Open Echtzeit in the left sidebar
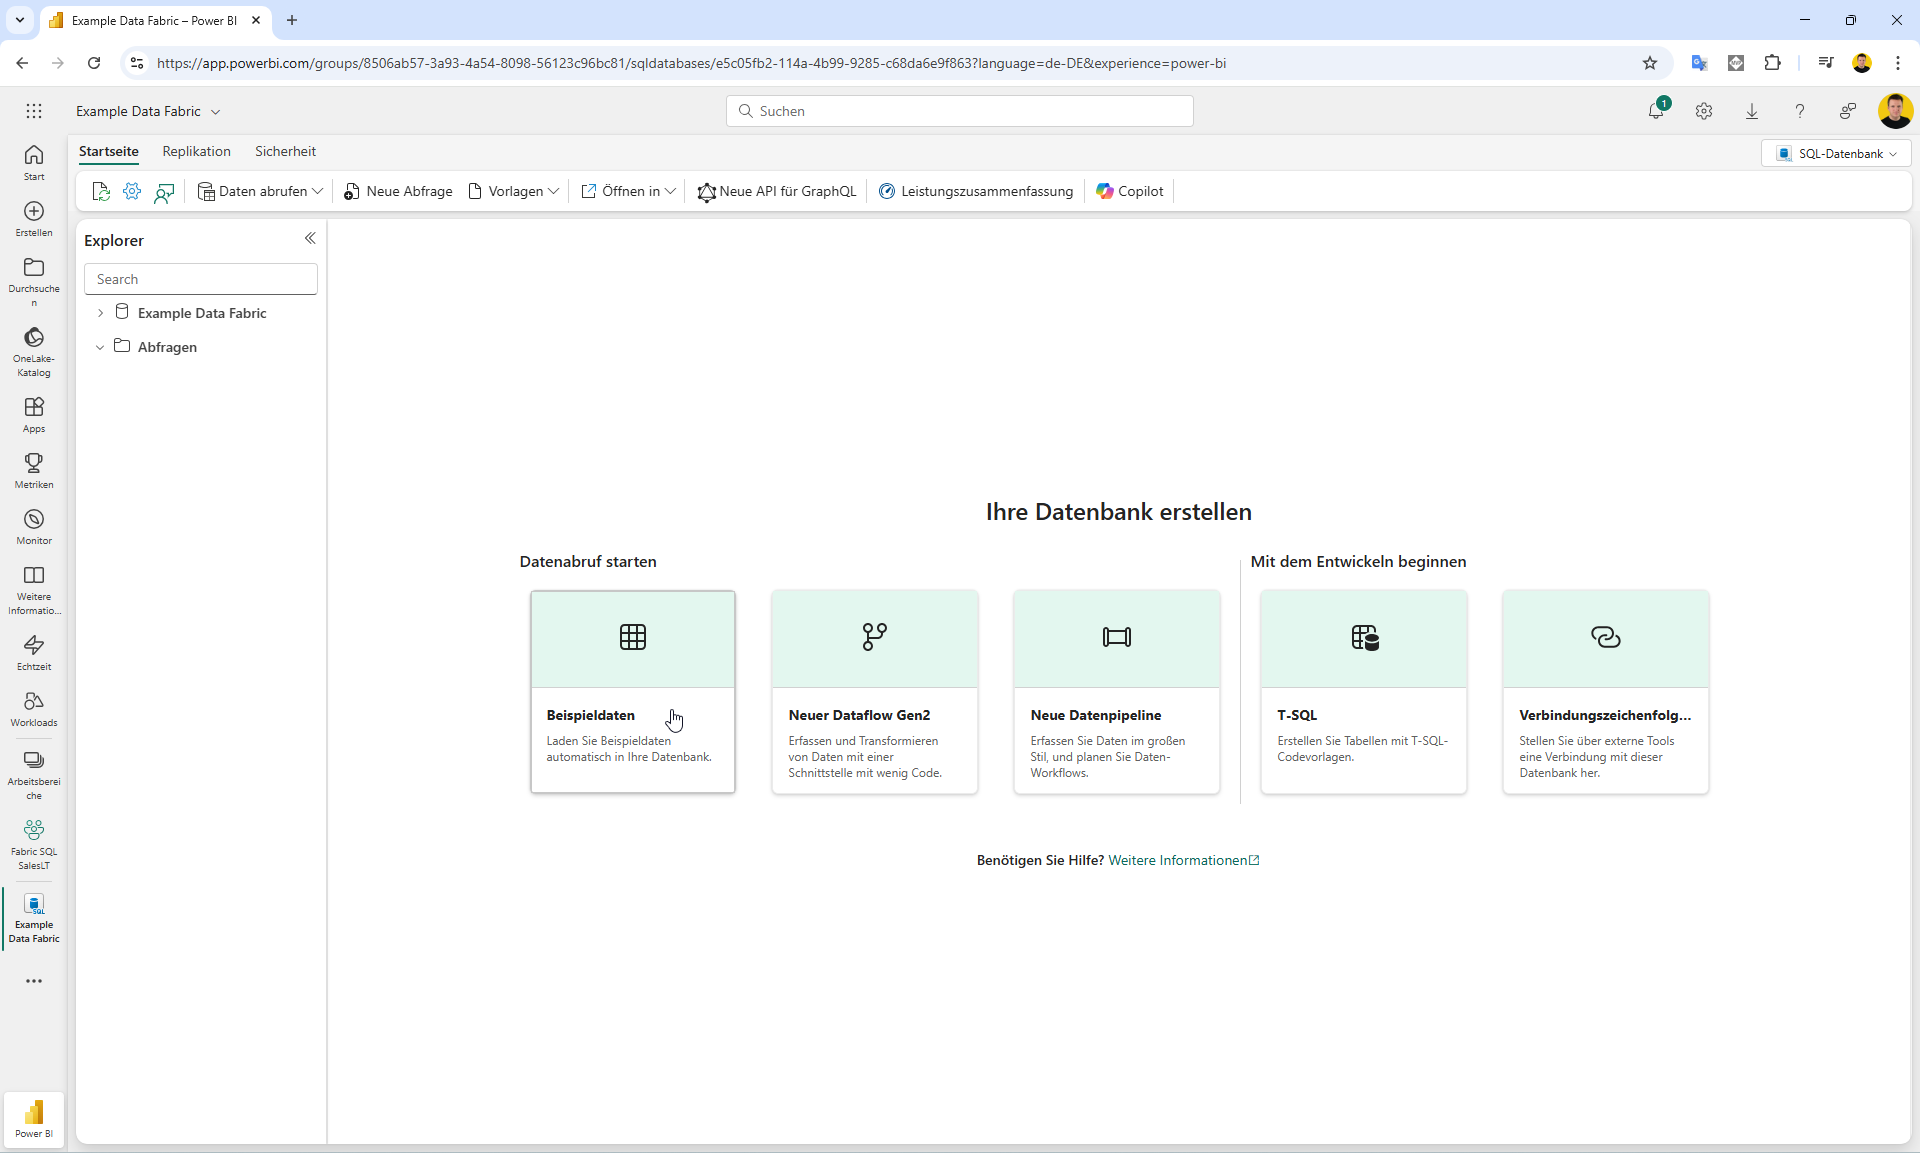This screenshot has width=1920, height=1153. coord(34,653)
